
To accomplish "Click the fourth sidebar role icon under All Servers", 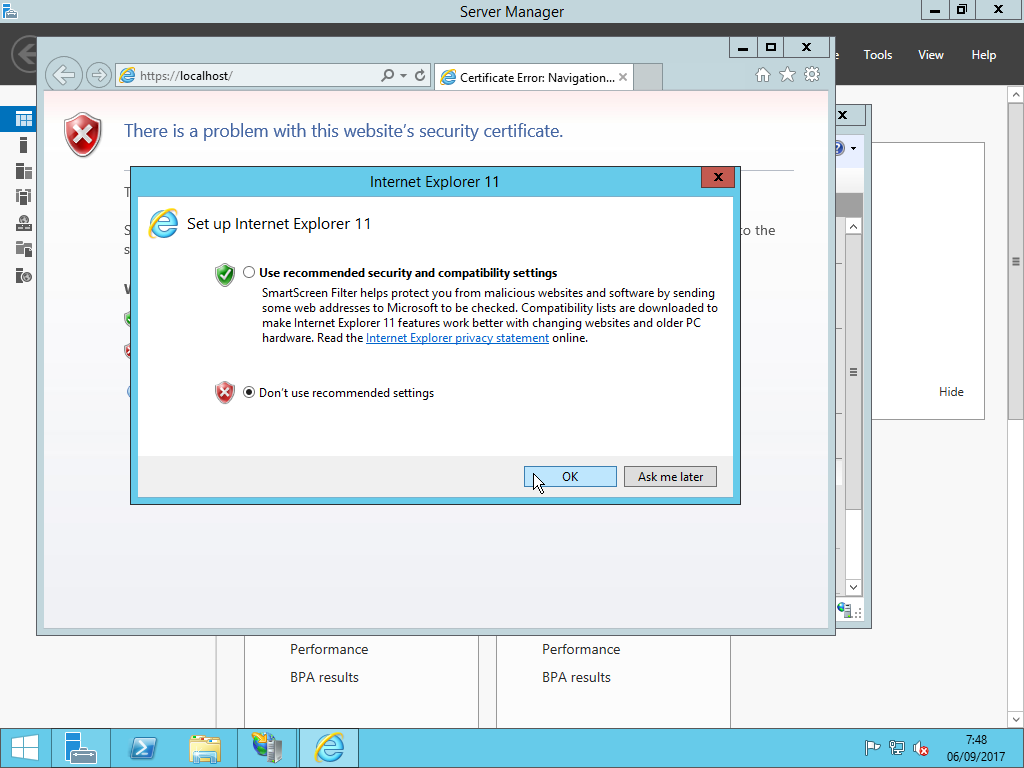I will pyautogui.click(x=24, y=197).
